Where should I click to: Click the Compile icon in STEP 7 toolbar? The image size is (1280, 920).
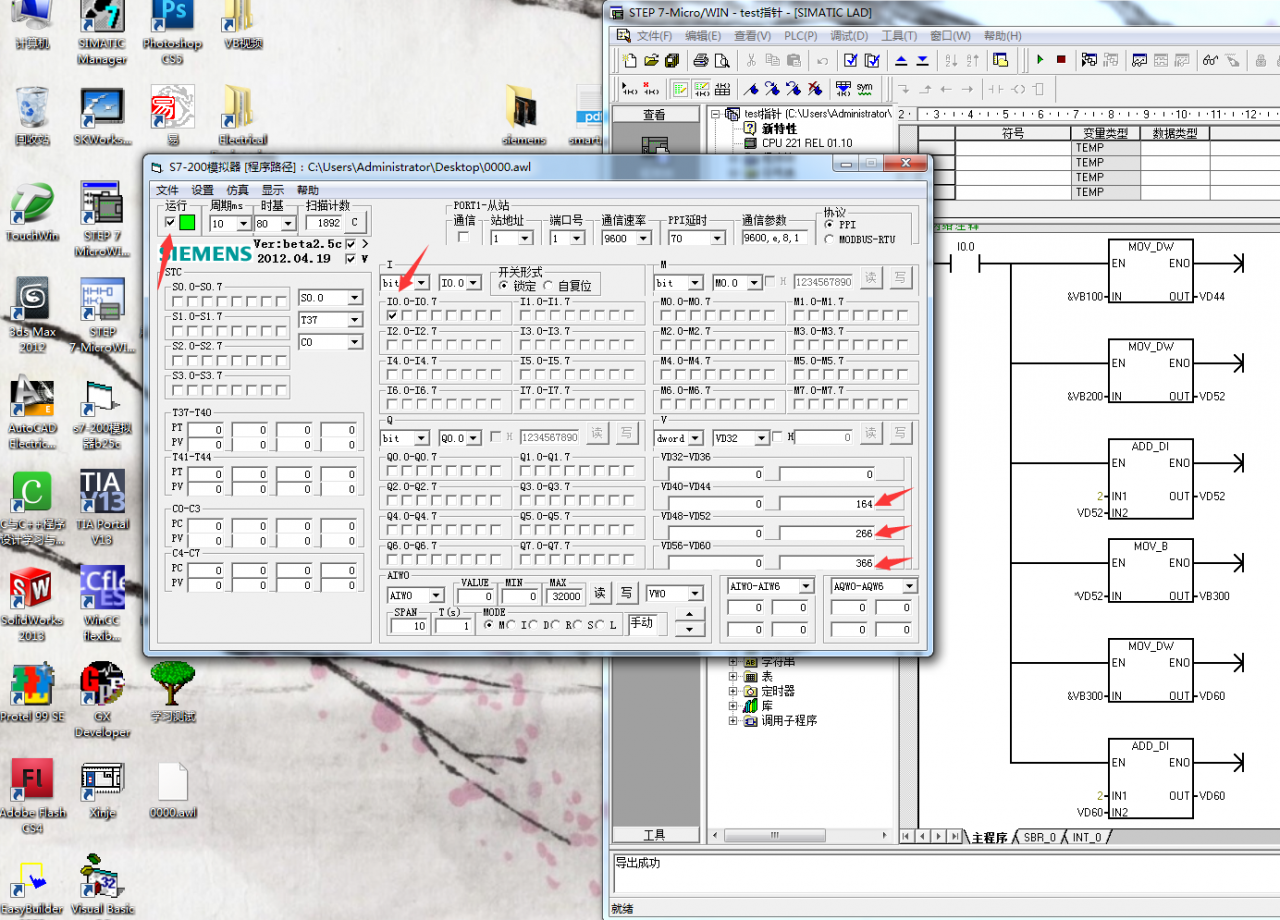click(851, 60)
